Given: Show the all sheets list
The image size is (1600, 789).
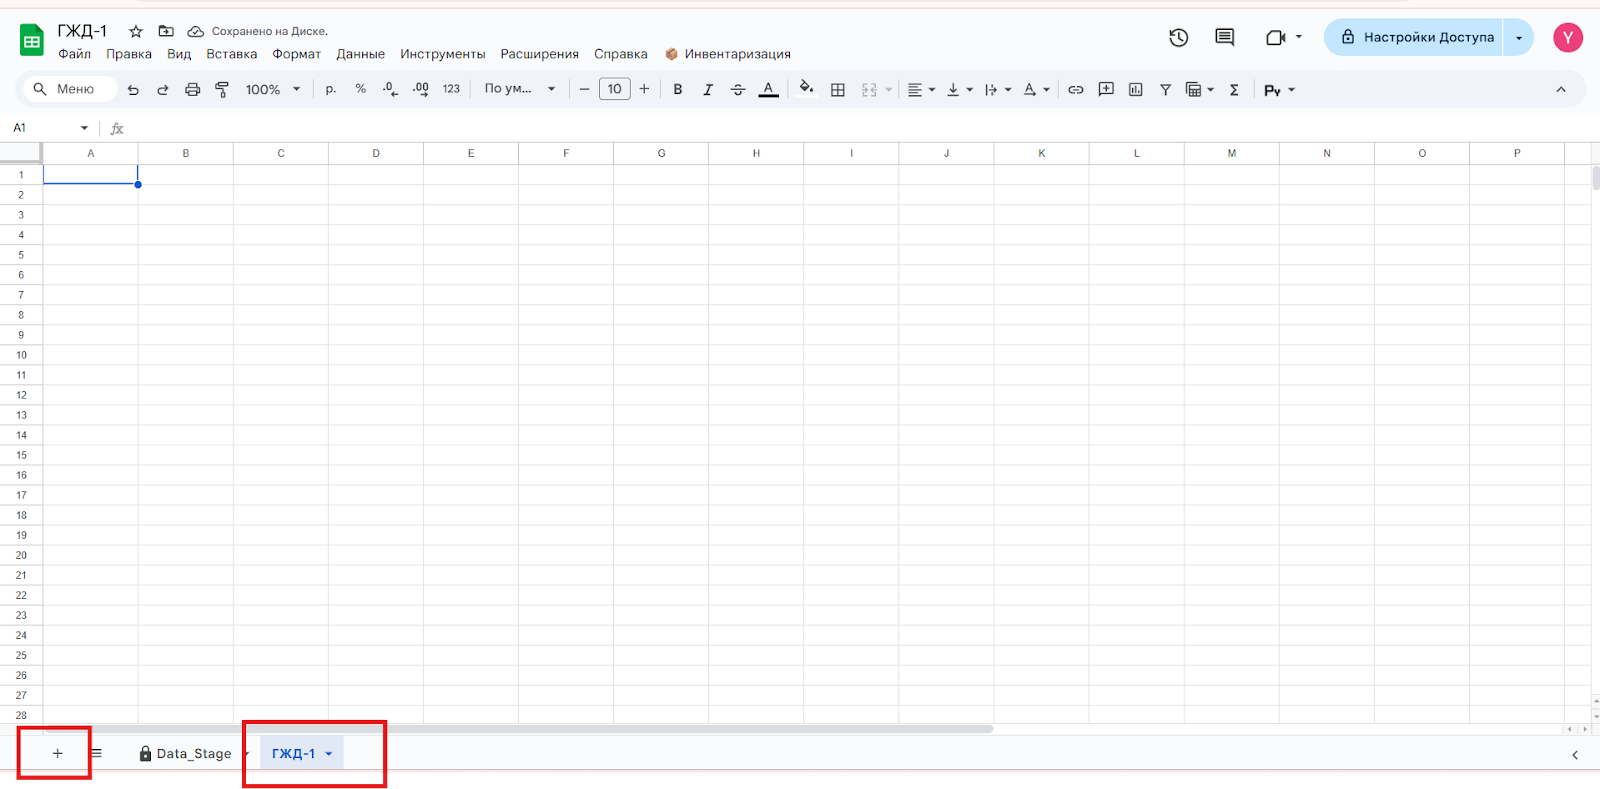Looking at the screenshot, I should [96, 753].
